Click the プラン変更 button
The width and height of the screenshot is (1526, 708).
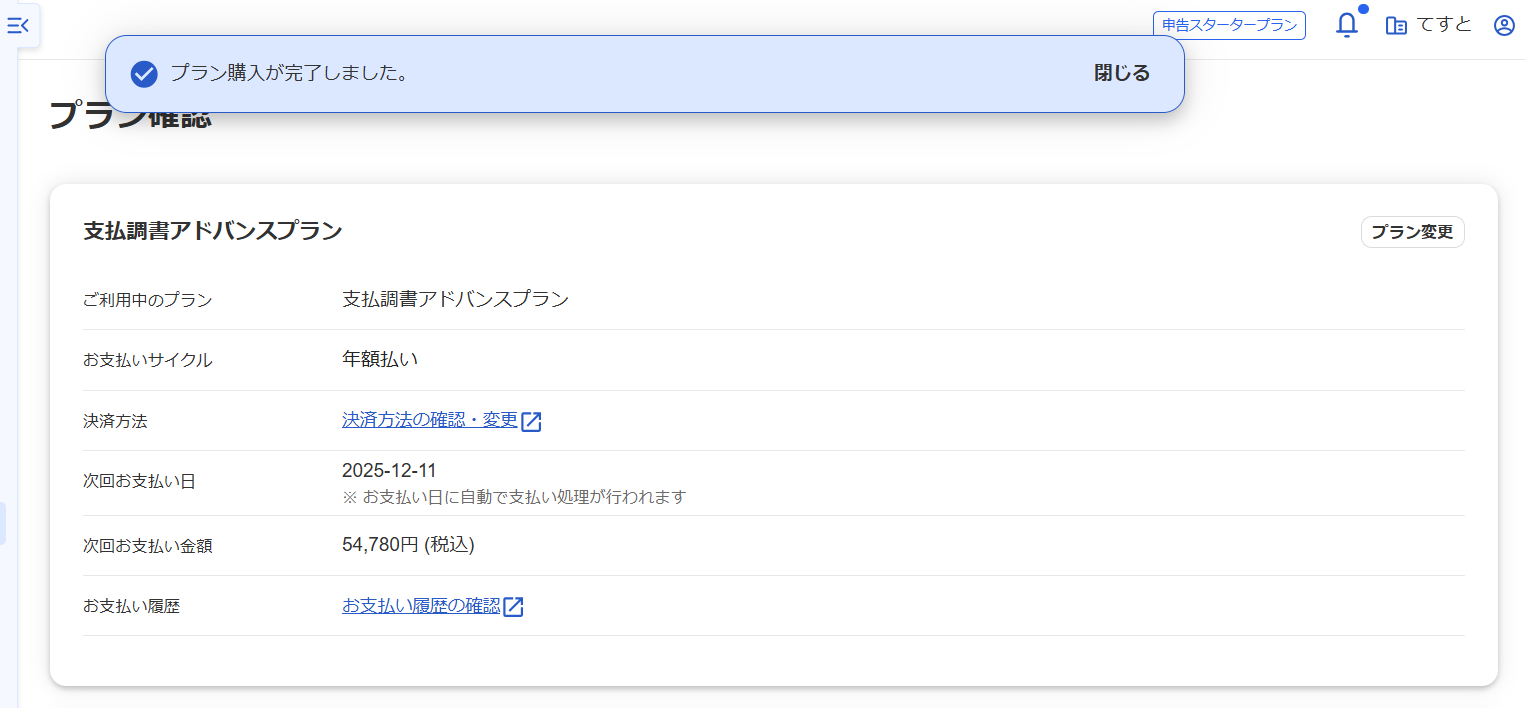pyautogui.click(x=1412, y=232)
